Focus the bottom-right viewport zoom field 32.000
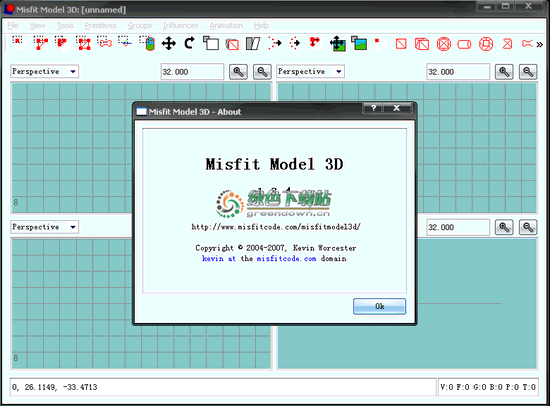The height and width of the screenshot is (406, 550). point(458,227)
